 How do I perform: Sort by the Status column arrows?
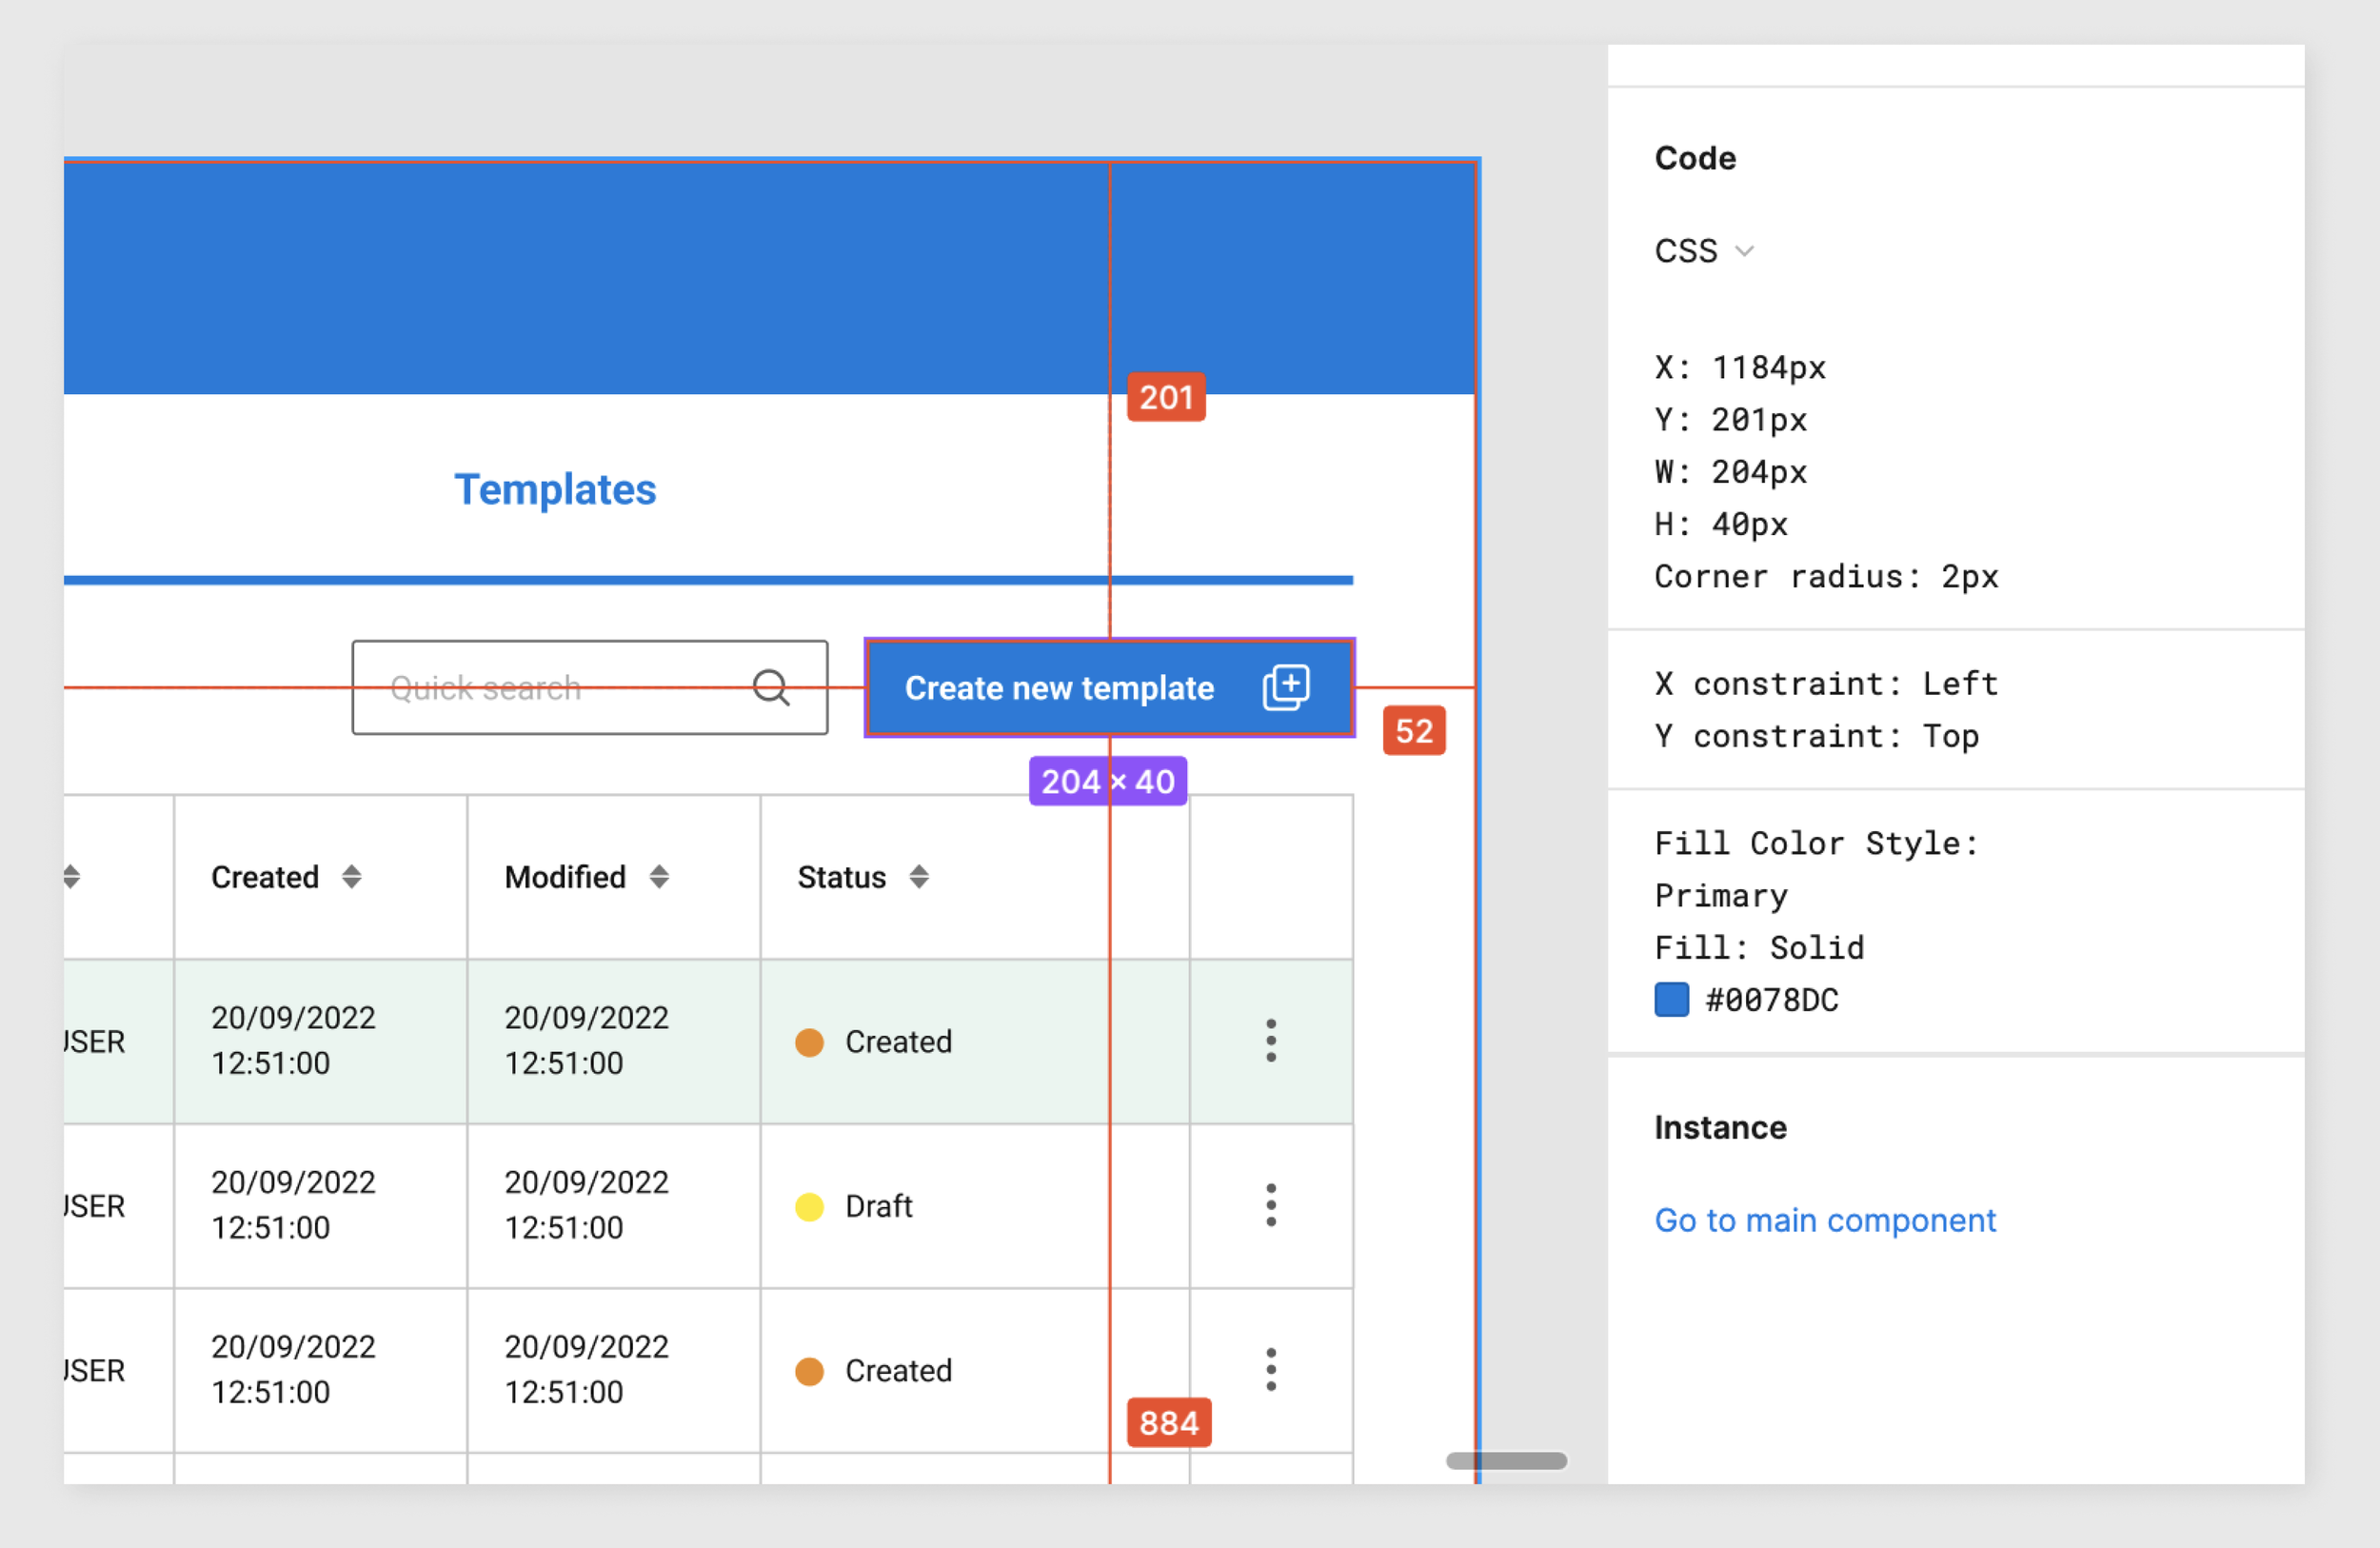[918, 877]
